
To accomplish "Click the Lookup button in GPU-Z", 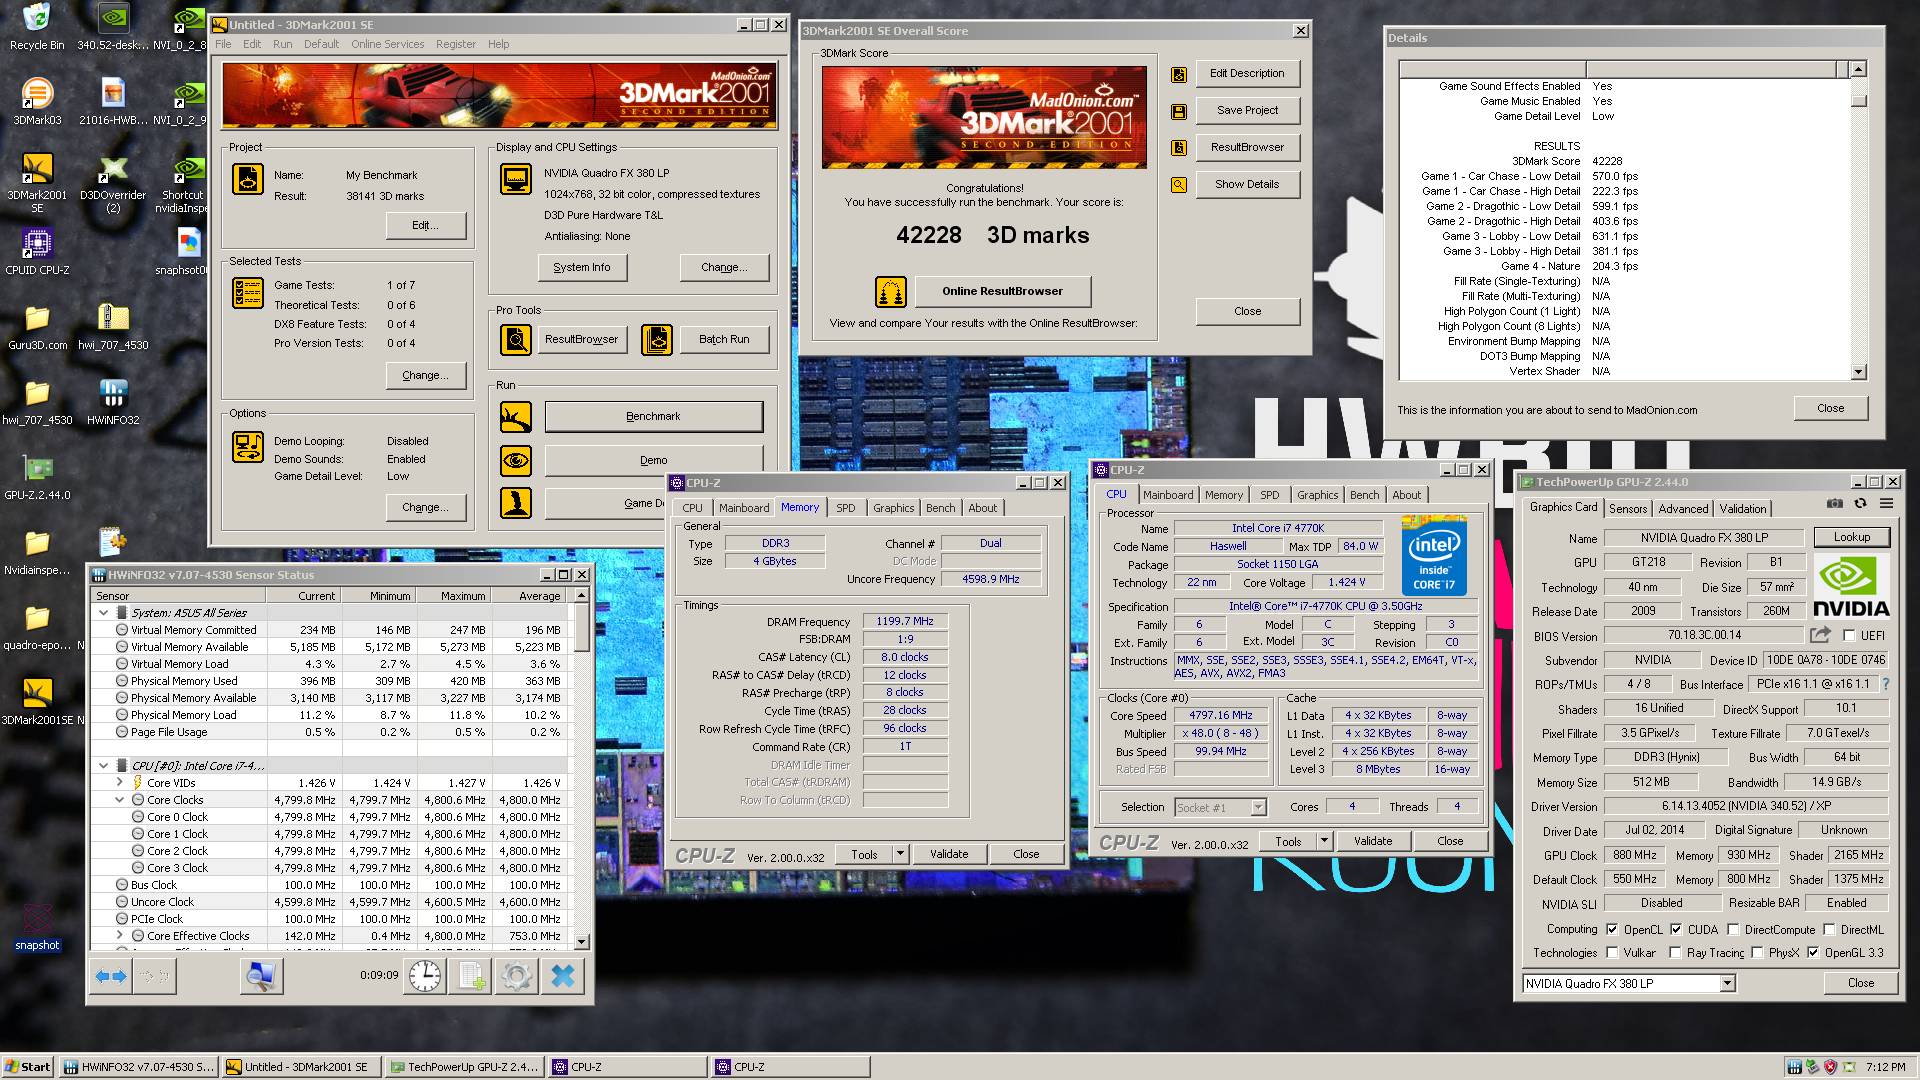I will [x=1851, y=537].
